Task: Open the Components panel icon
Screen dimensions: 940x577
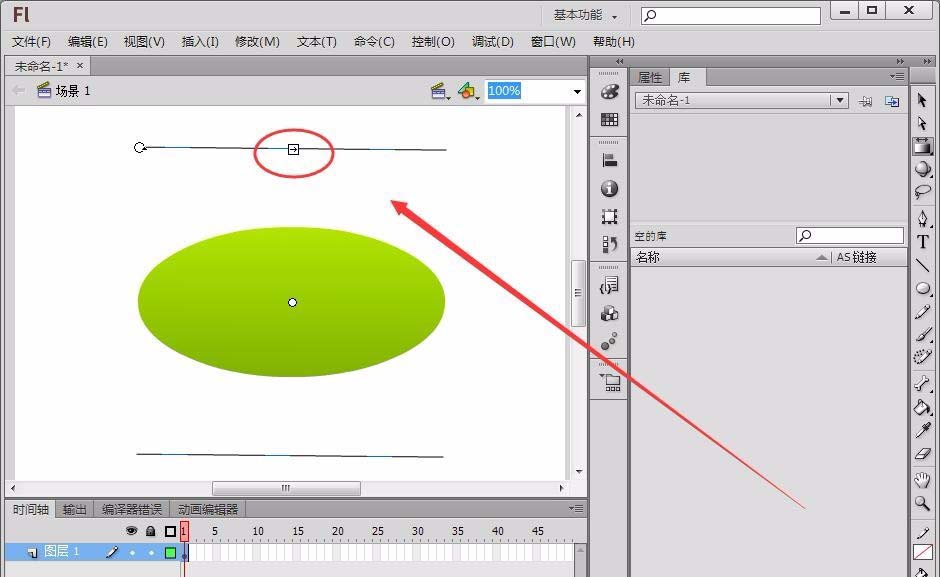Action: (610, 314)
